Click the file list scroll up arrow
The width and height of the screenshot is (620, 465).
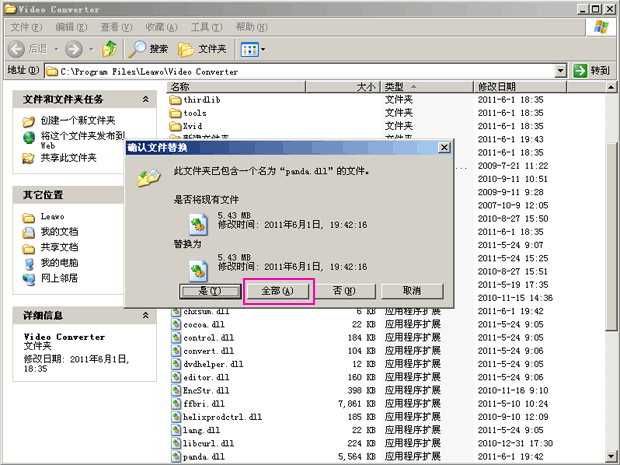click(611, 87)
